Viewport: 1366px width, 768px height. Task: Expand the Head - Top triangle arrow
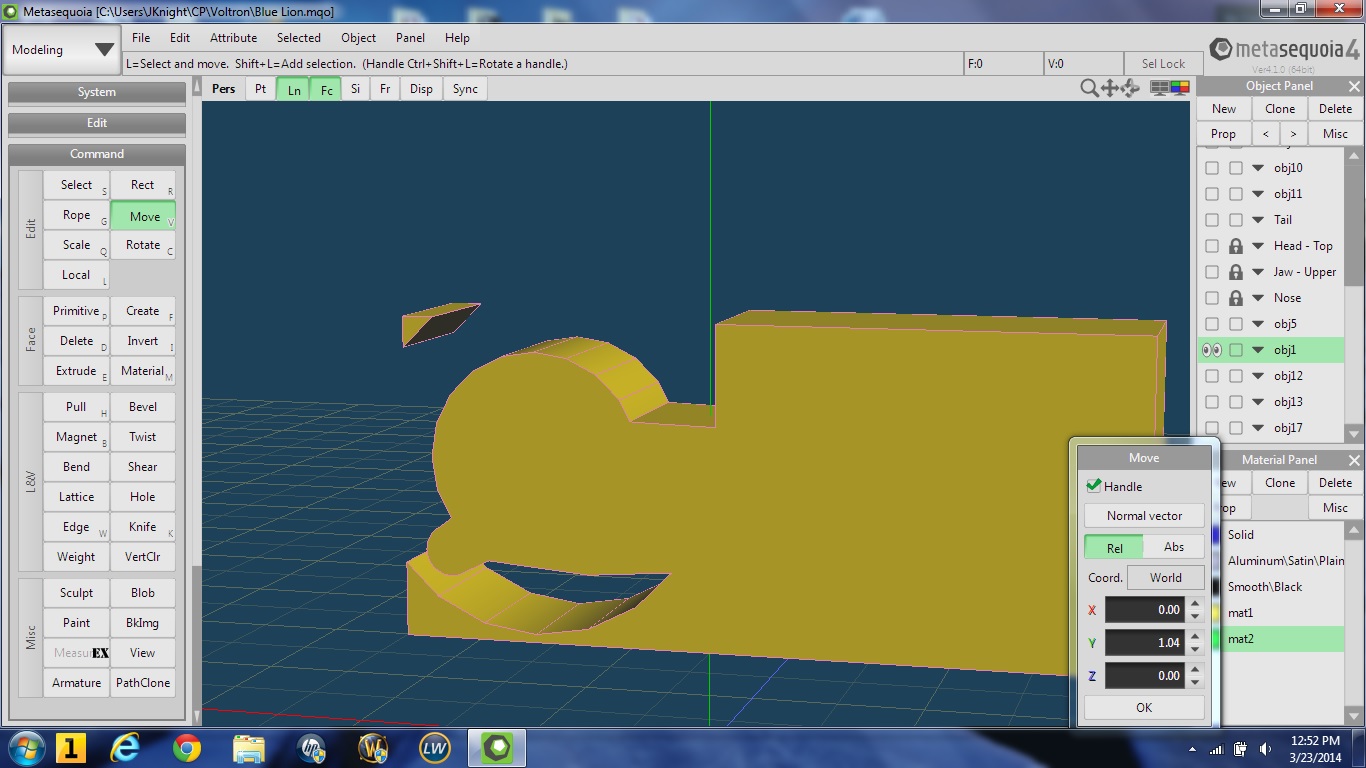click(1258, 246)
